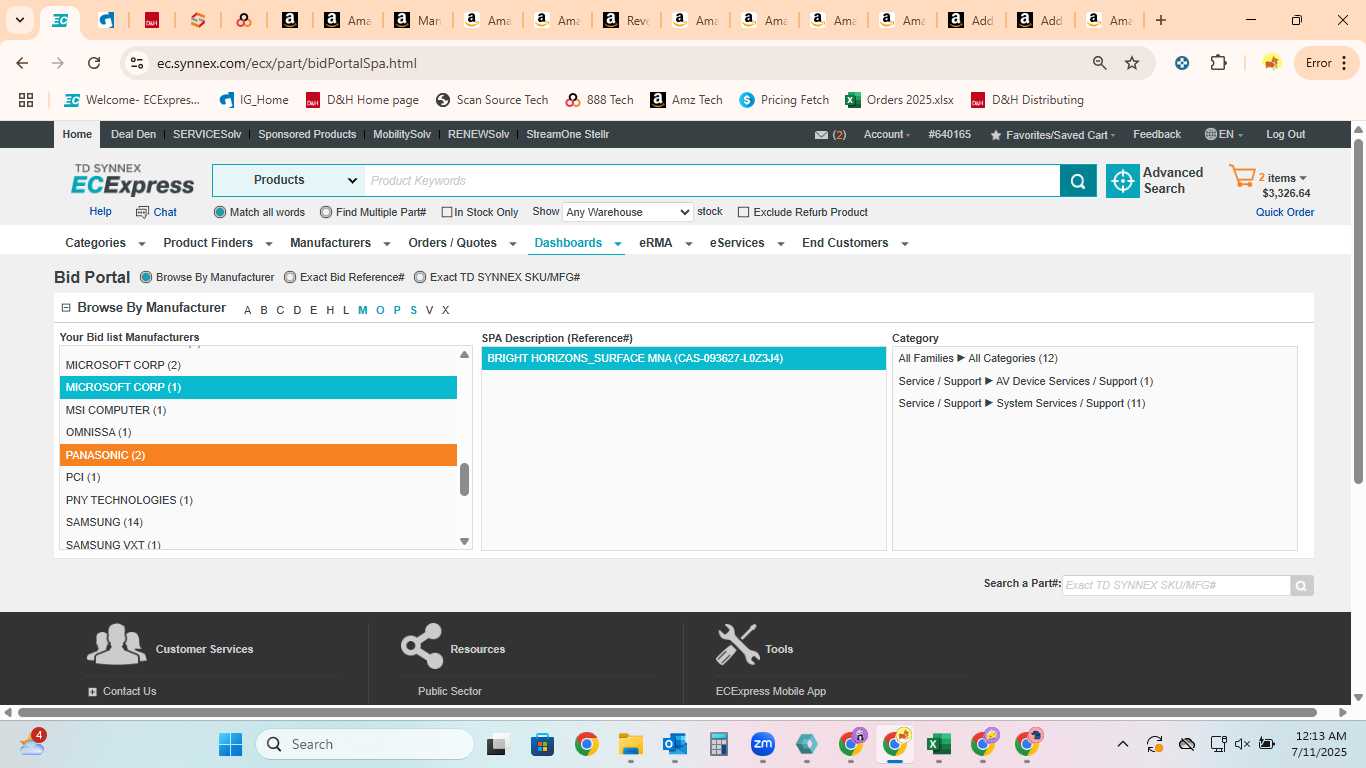Screen dimensions: 1366x768
Task: Open the Deal Den tab
Action: click(133, 135)
